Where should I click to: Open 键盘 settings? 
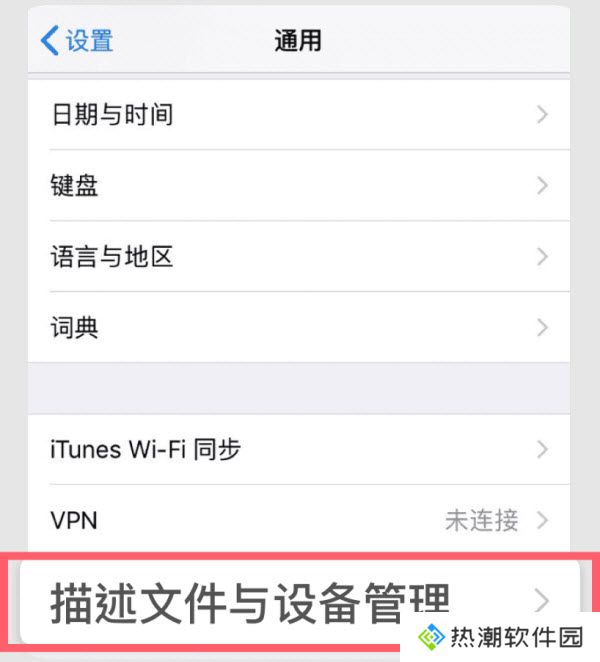299,185
